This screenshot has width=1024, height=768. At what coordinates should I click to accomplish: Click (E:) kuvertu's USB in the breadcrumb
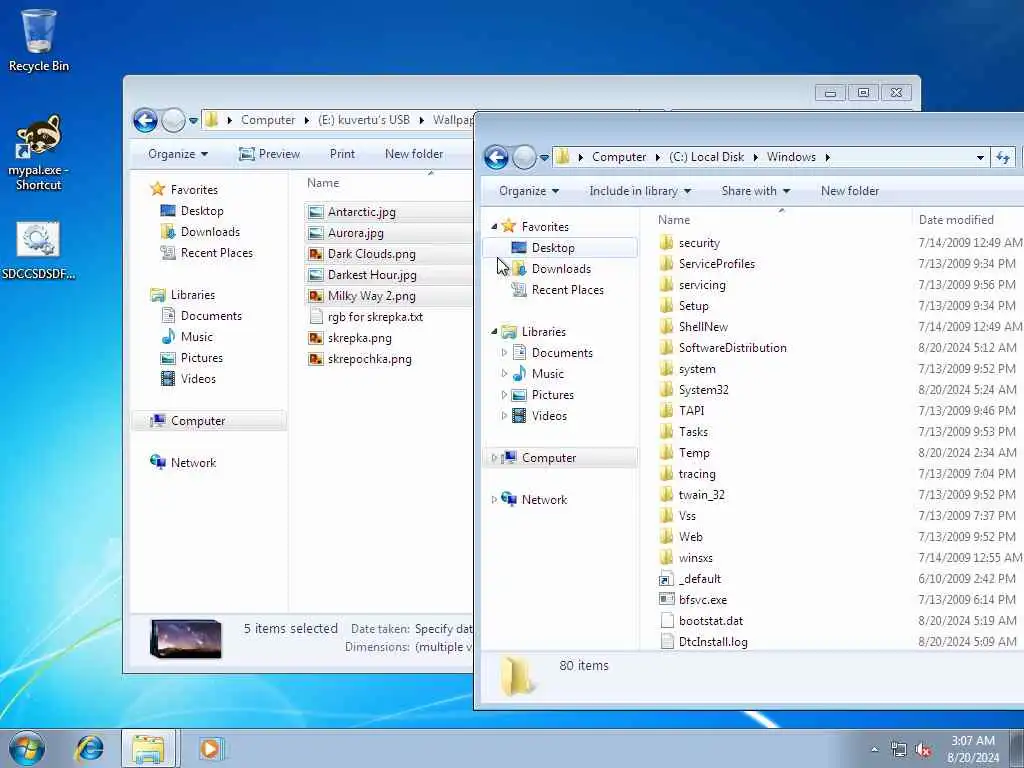click(364, 120)
